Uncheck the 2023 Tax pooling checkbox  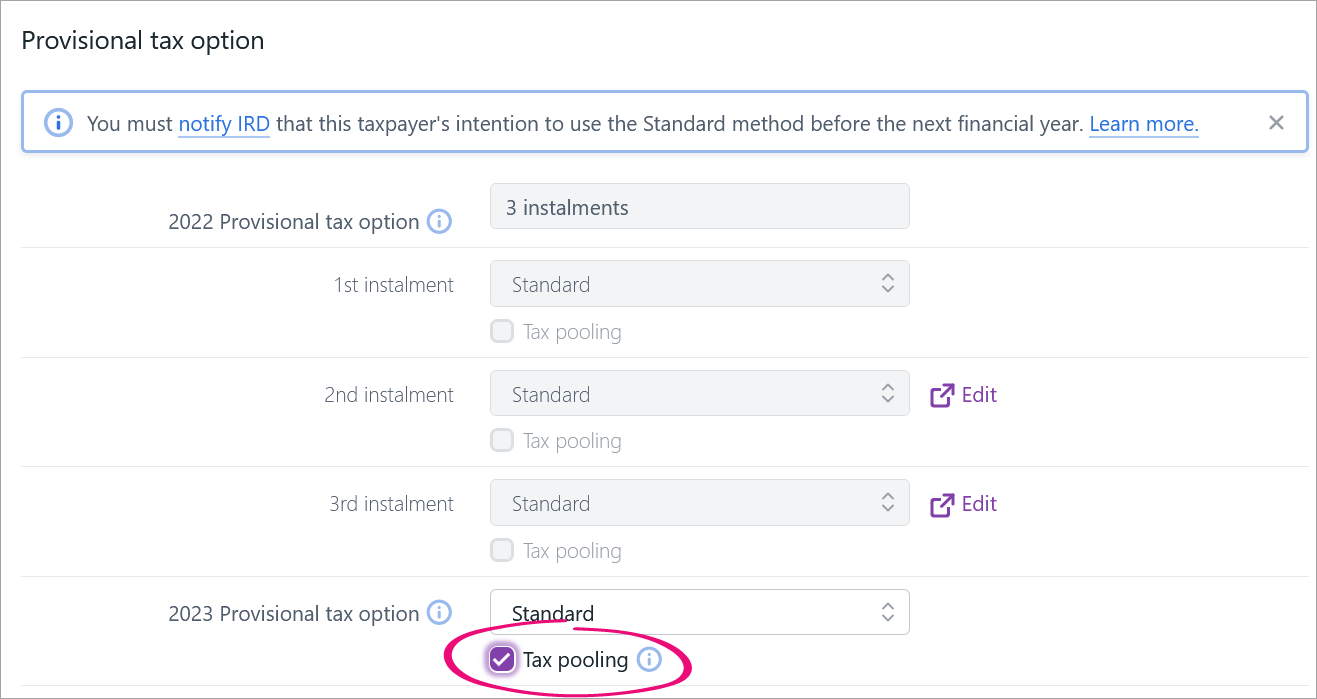502,659
